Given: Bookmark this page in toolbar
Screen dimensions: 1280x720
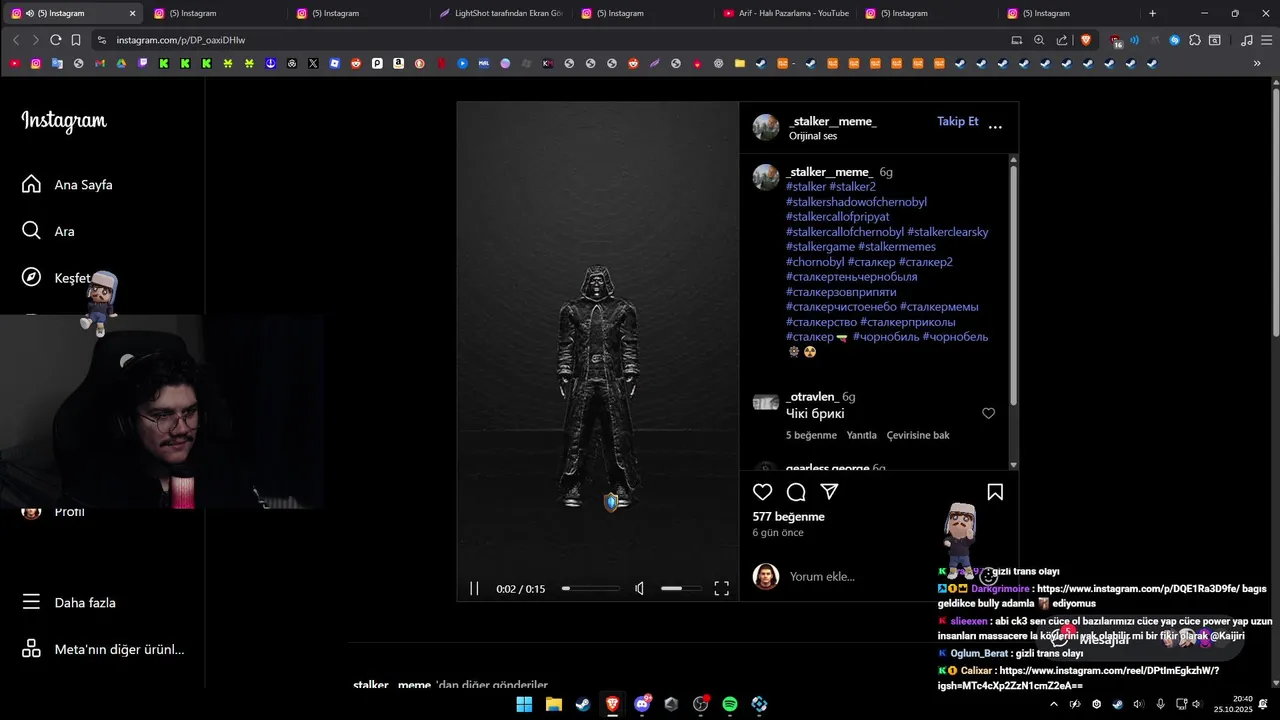Looking at the screenshot, I should [76, 40].
